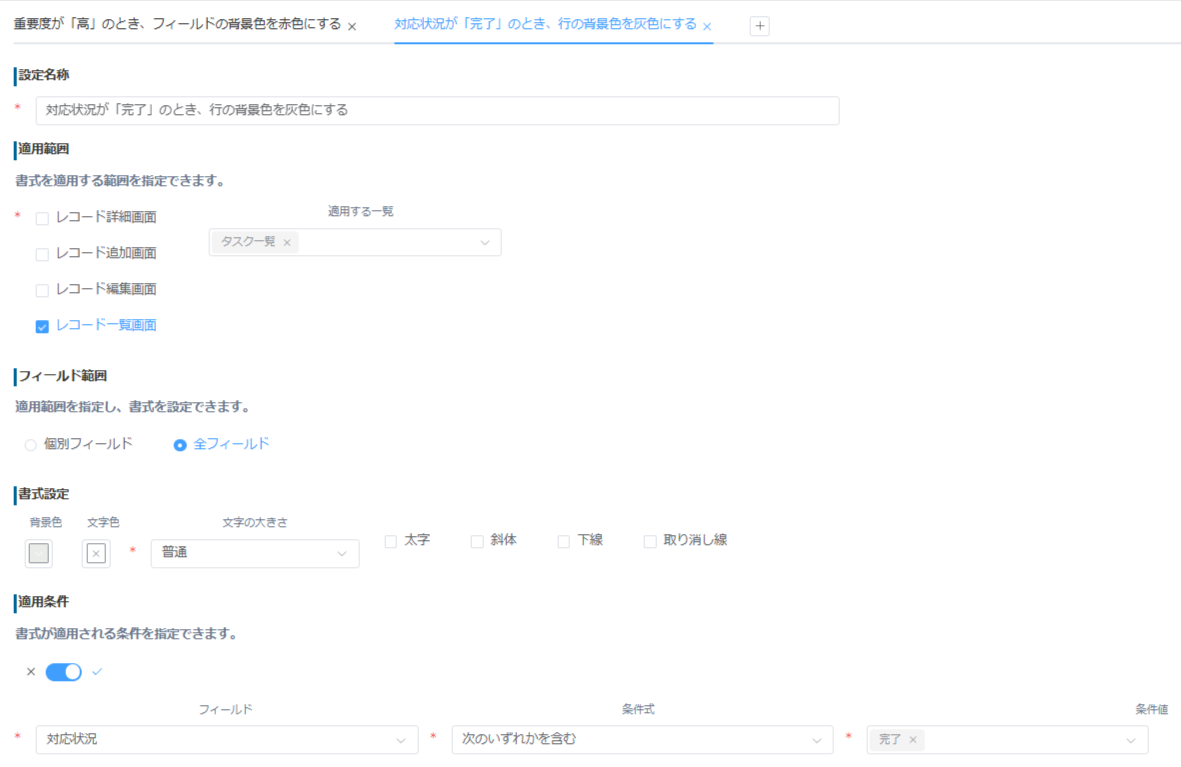This screenshot has height=767, width=1181.
Task: Select the 対応状況が「完了」のとき tab
Action: [x=545, y=24]
